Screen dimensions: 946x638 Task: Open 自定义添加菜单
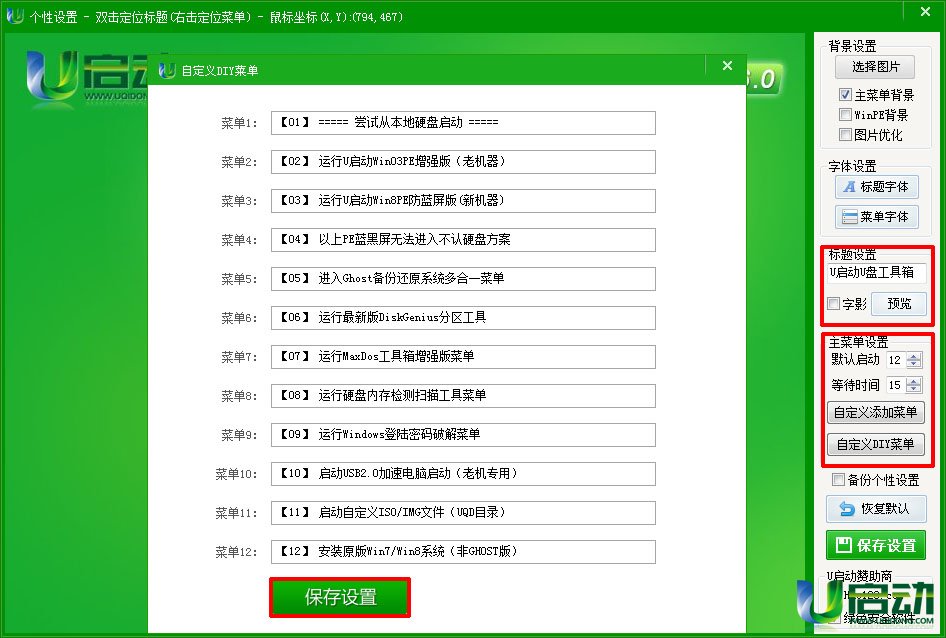pyautogui.click(x=875, y=413)
